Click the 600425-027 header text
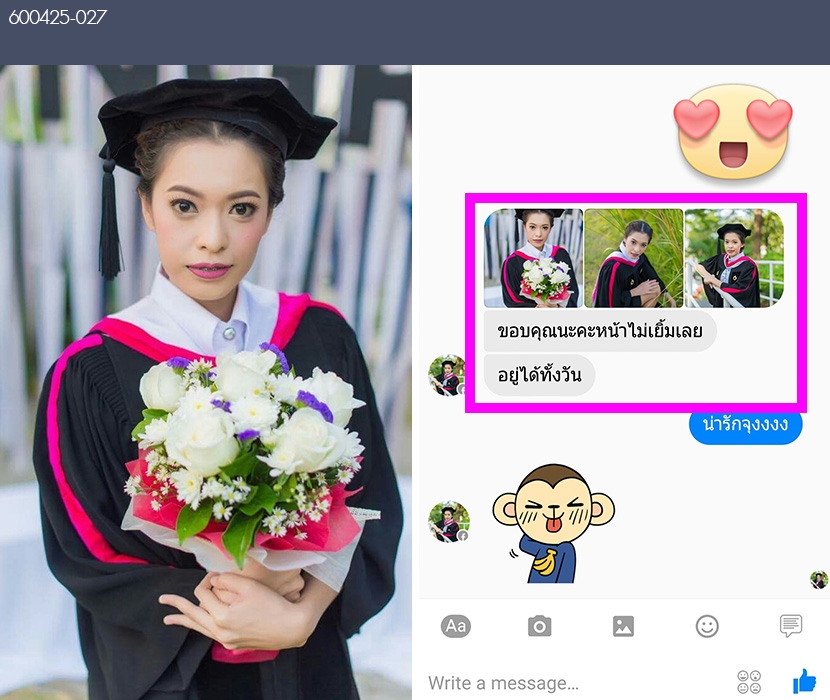The image size is (830, 700). [x=57, y=17]
